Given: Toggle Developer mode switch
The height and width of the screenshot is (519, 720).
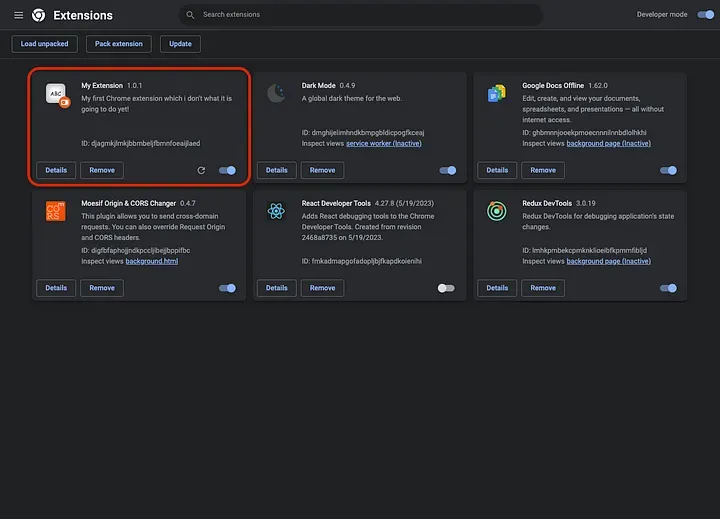Looking at the screenshot, I should 706,15.
